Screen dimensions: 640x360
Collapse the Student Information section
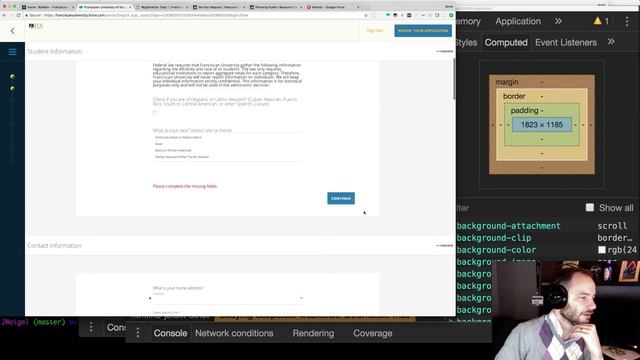[444, 51]
